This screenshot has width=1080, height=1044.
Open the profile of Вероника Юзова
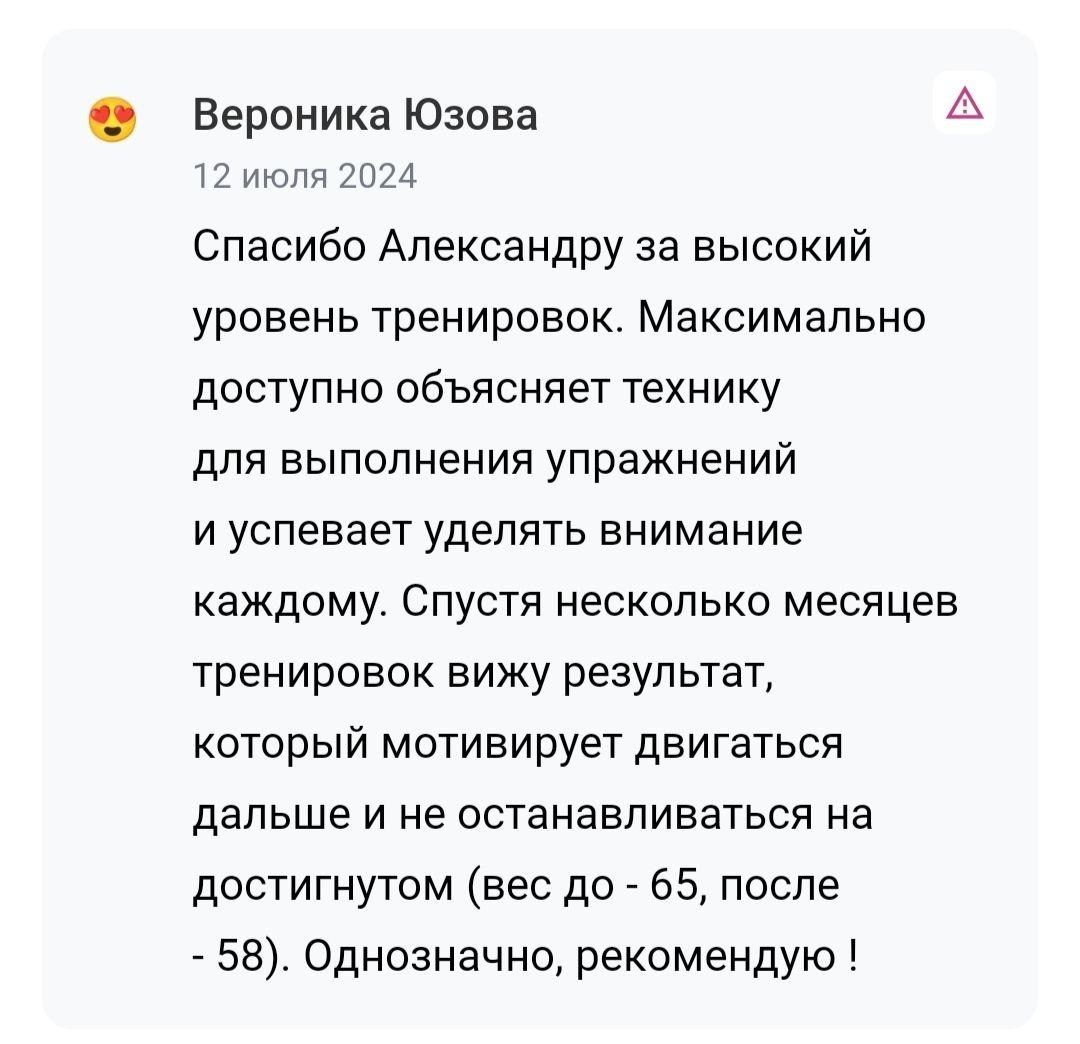(x=365, y=114)
